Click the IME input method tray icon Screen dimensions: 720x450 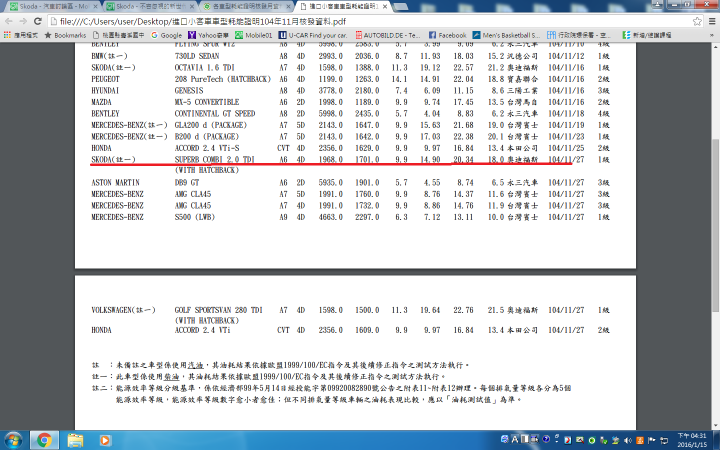pyautogui.click(x=505, y=439)
